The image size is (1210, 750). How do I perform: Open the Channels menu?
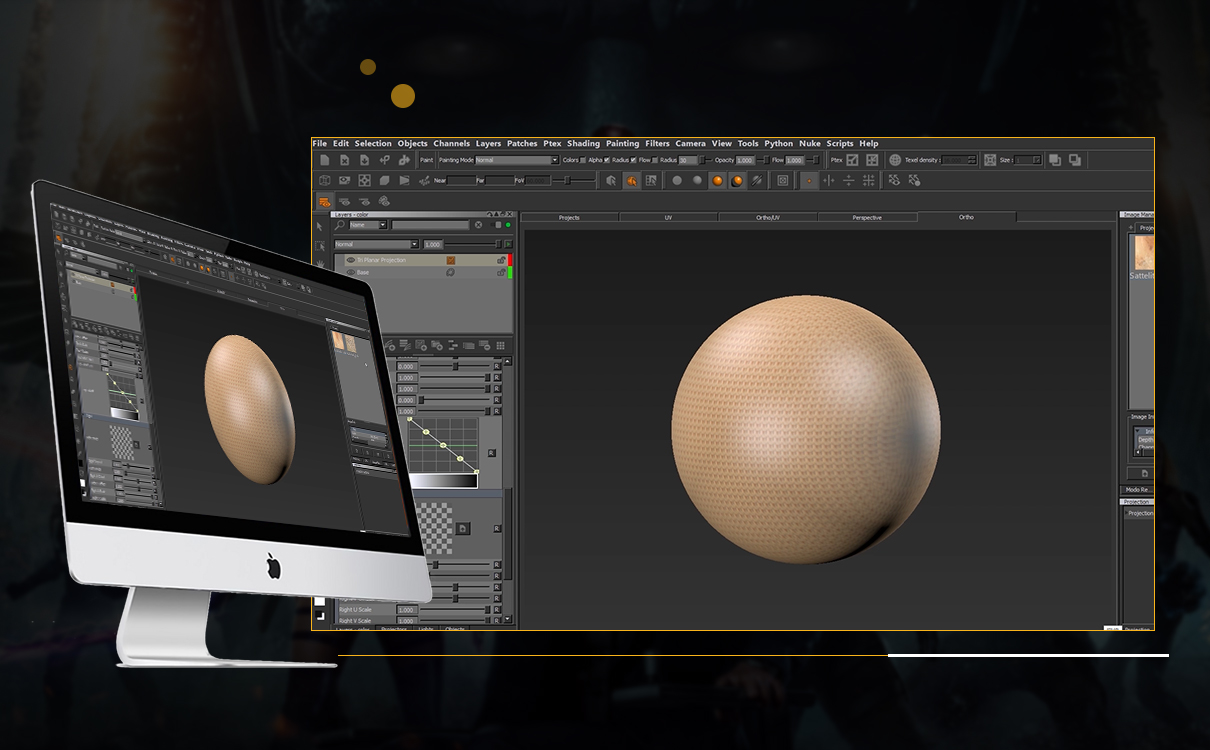(x=451, y=143)
